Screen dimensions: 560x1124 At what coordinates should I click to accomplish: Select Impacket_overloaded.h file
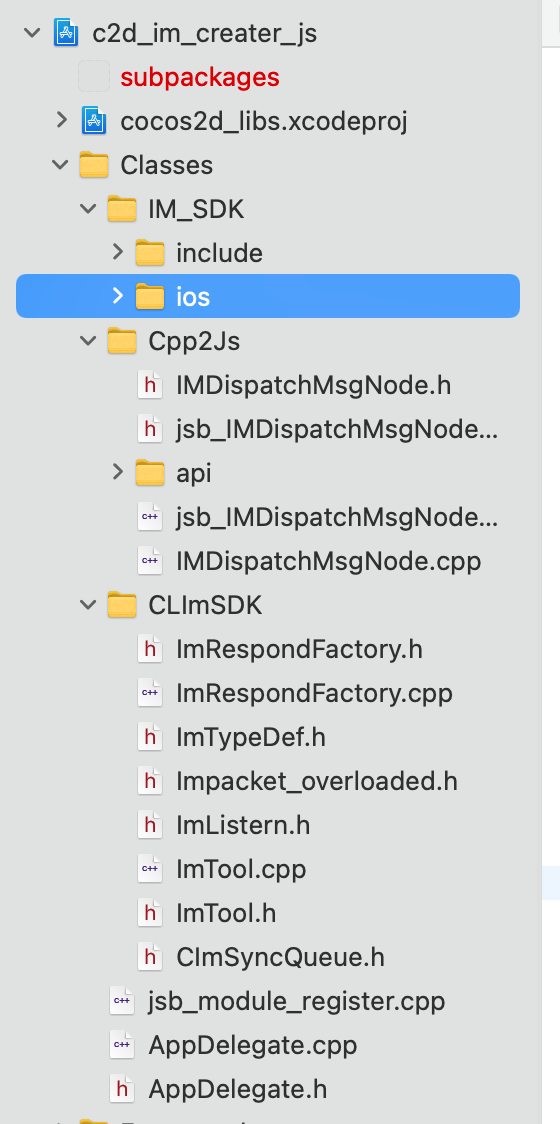pyautogui.click(x=317, y=781)
